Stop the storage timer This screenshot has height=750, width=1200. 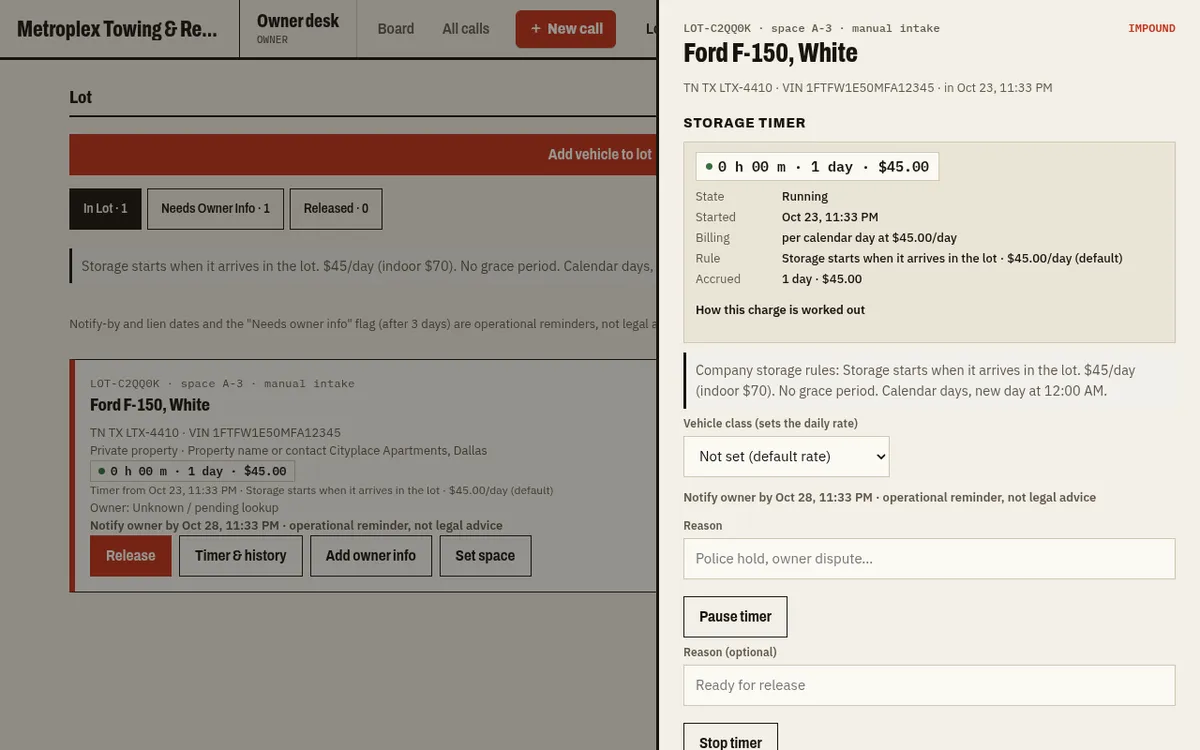731,738
